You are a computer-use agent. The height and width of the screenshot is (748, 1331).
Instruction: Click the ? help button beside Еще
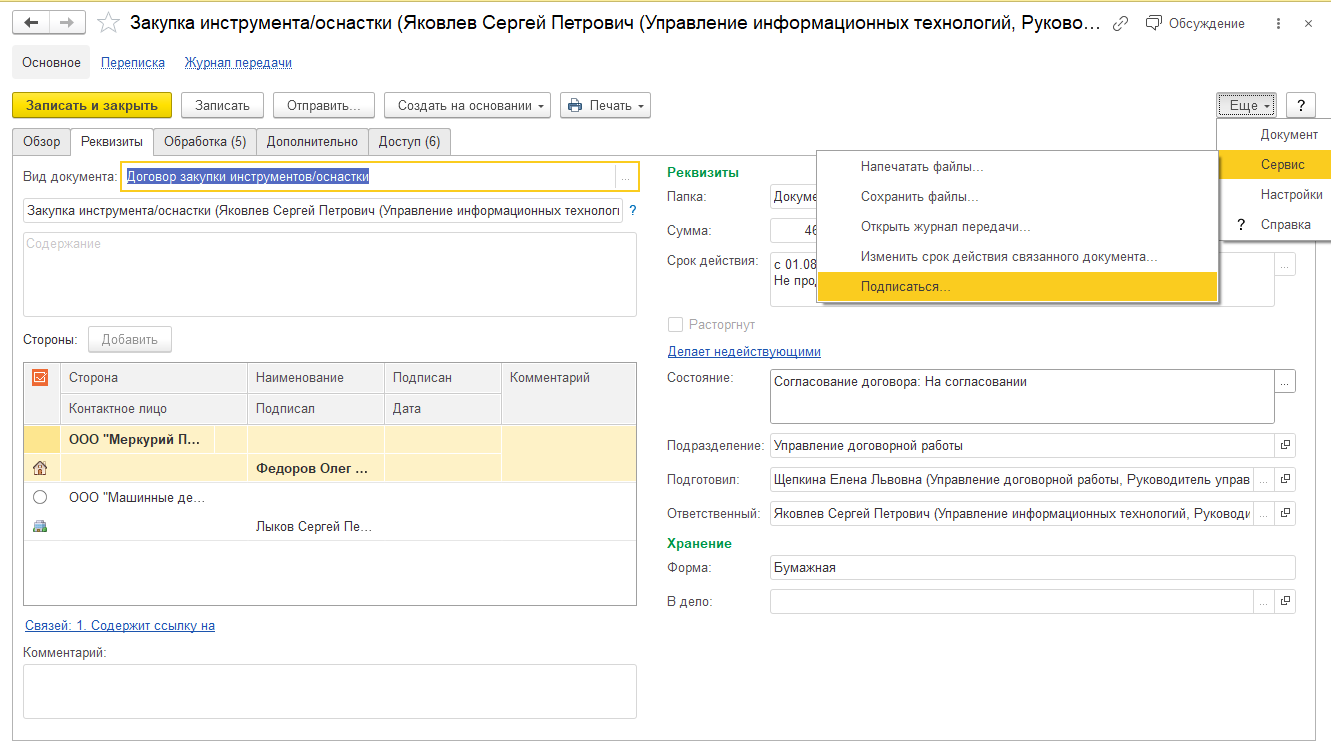(1300, 105)
